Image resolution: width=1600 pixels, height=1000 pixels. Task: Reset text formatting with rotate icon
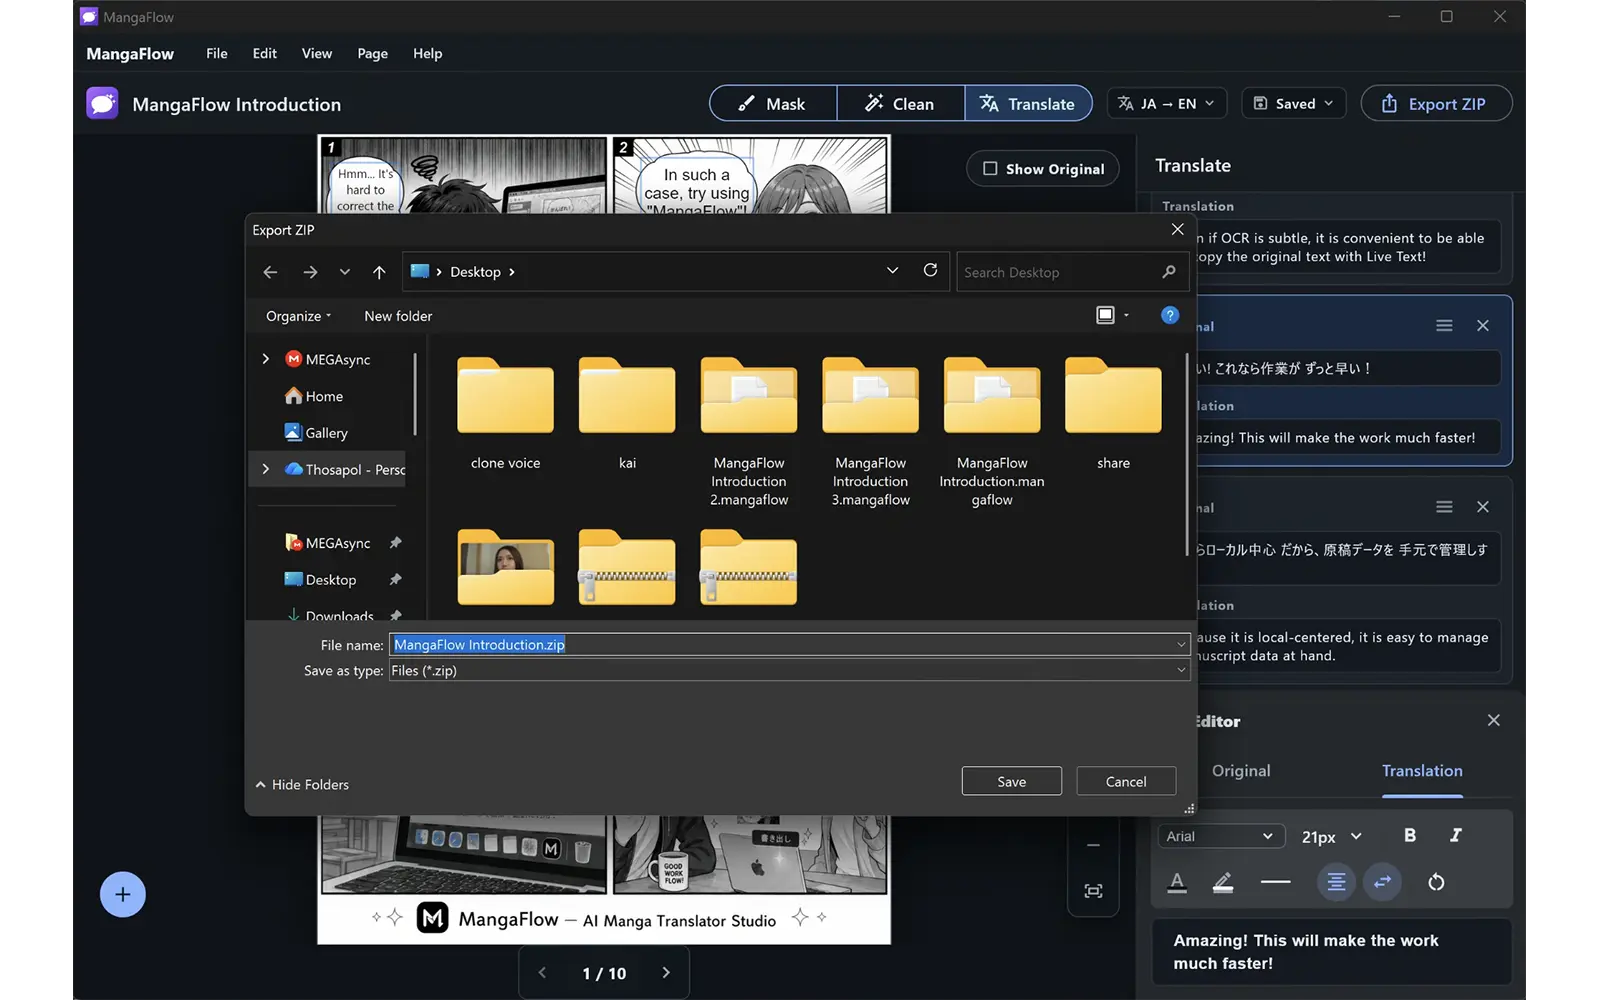coord(1436,882)
